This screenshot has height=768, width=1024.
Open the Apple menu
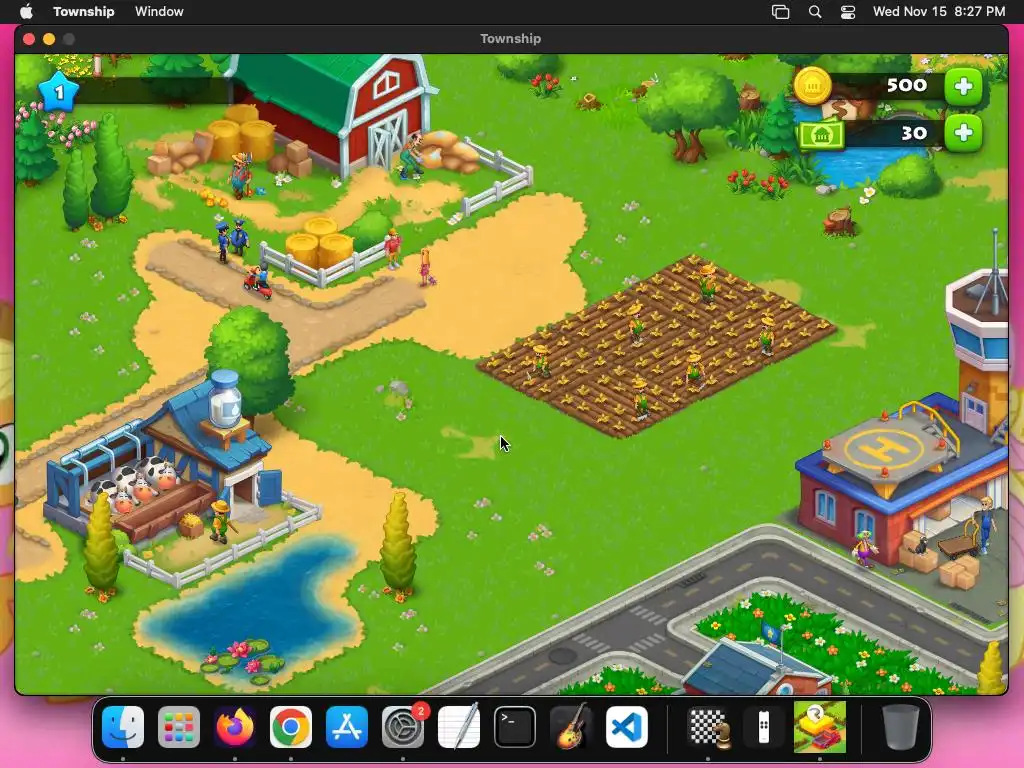coord(27,11)
